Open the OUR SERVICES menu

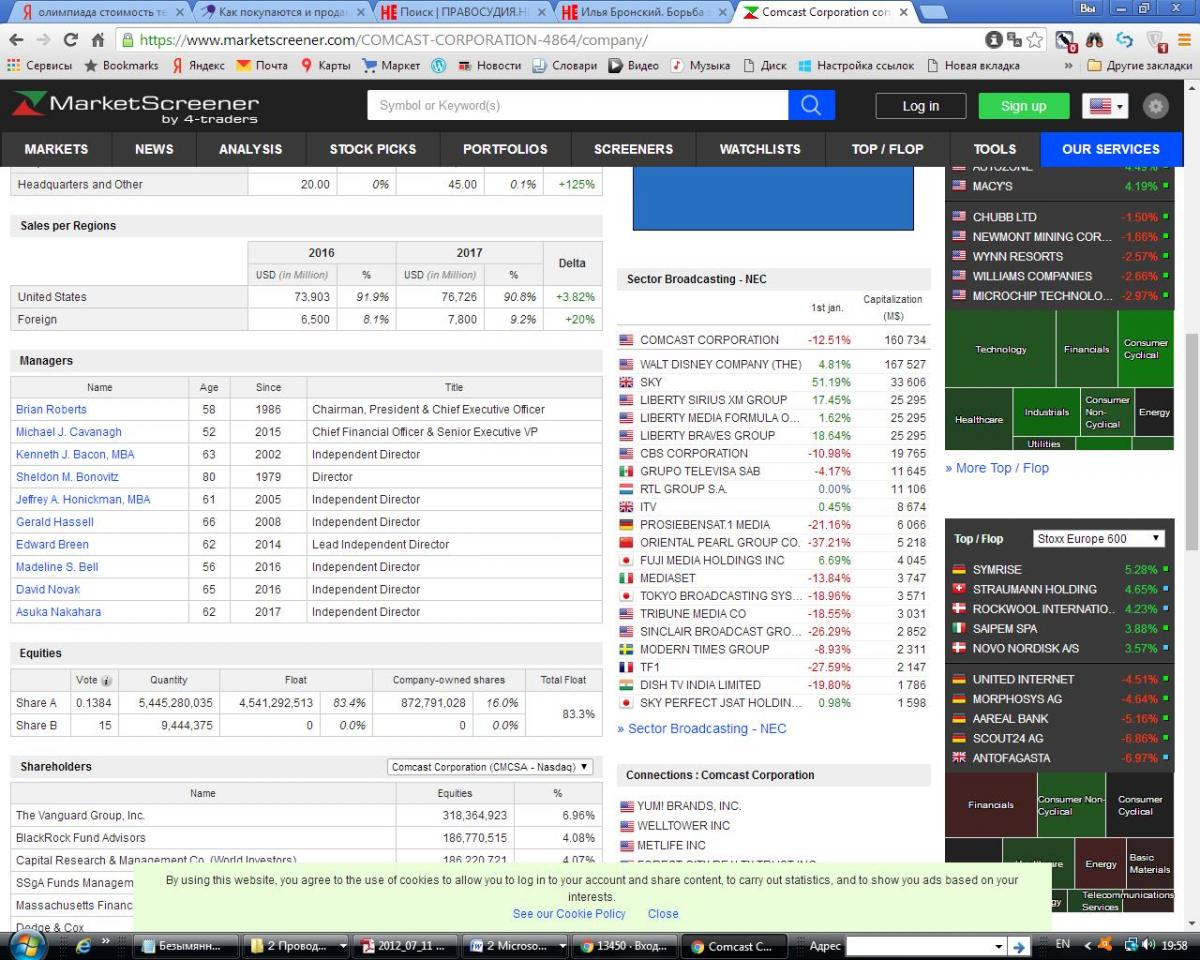coord(1111,149)
